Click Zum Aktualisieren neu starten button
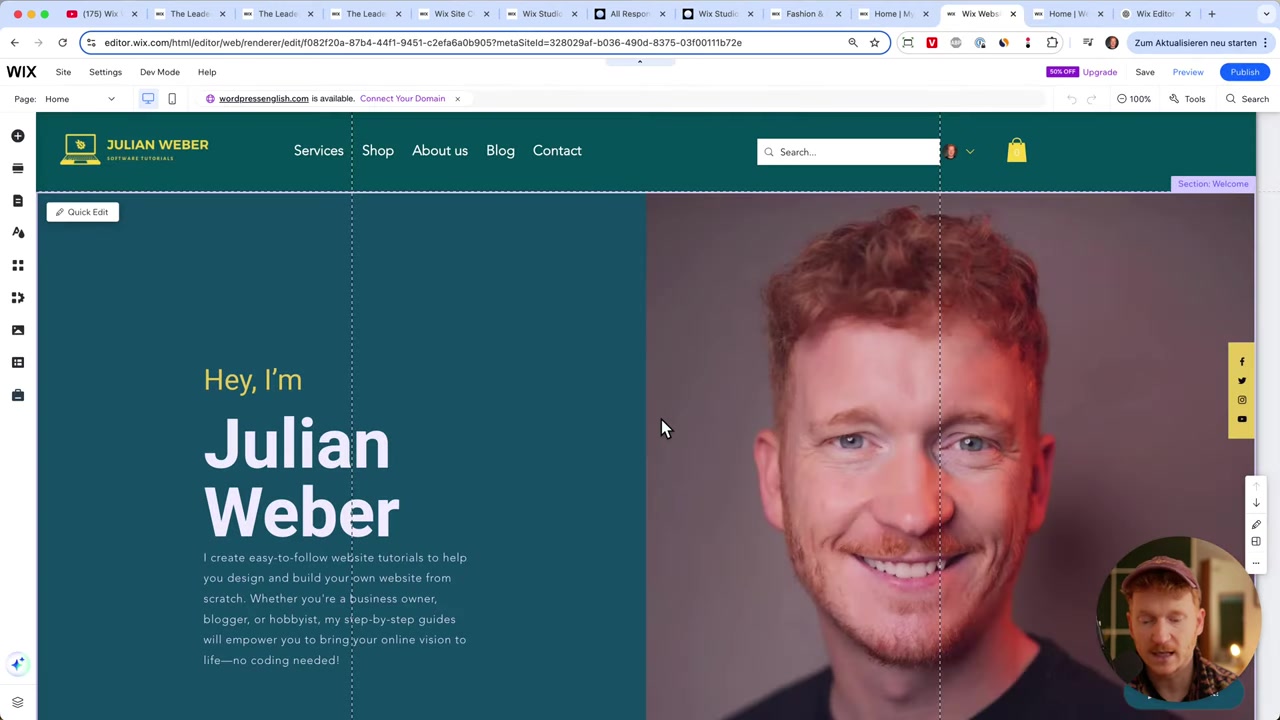 [x=1201, y=43]
